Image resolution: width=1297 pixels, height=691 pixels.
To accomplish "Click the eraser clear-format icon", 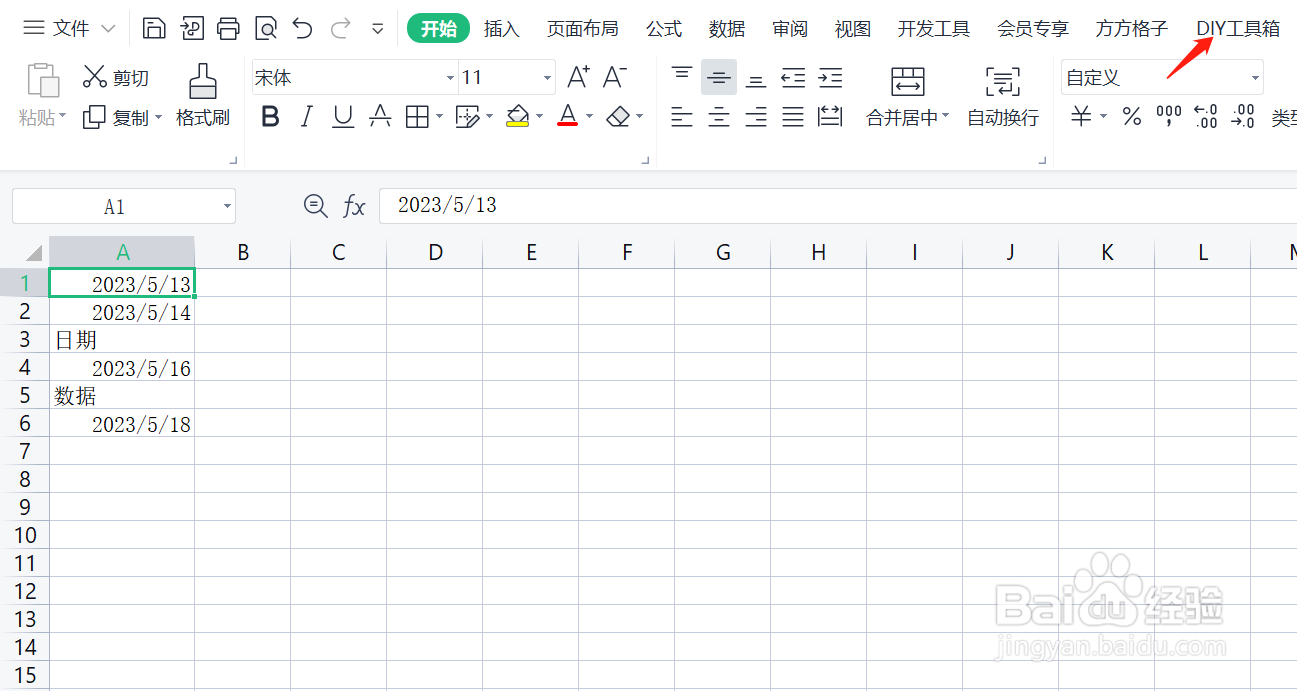I will tap(618, 117).
